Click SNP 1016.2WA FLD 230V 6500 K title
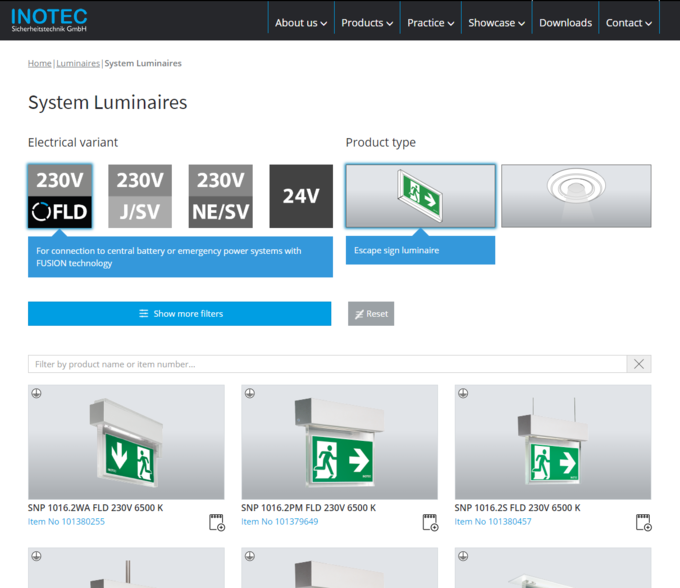The height and width of the screenshot is (588, 680). click(95, 508)
